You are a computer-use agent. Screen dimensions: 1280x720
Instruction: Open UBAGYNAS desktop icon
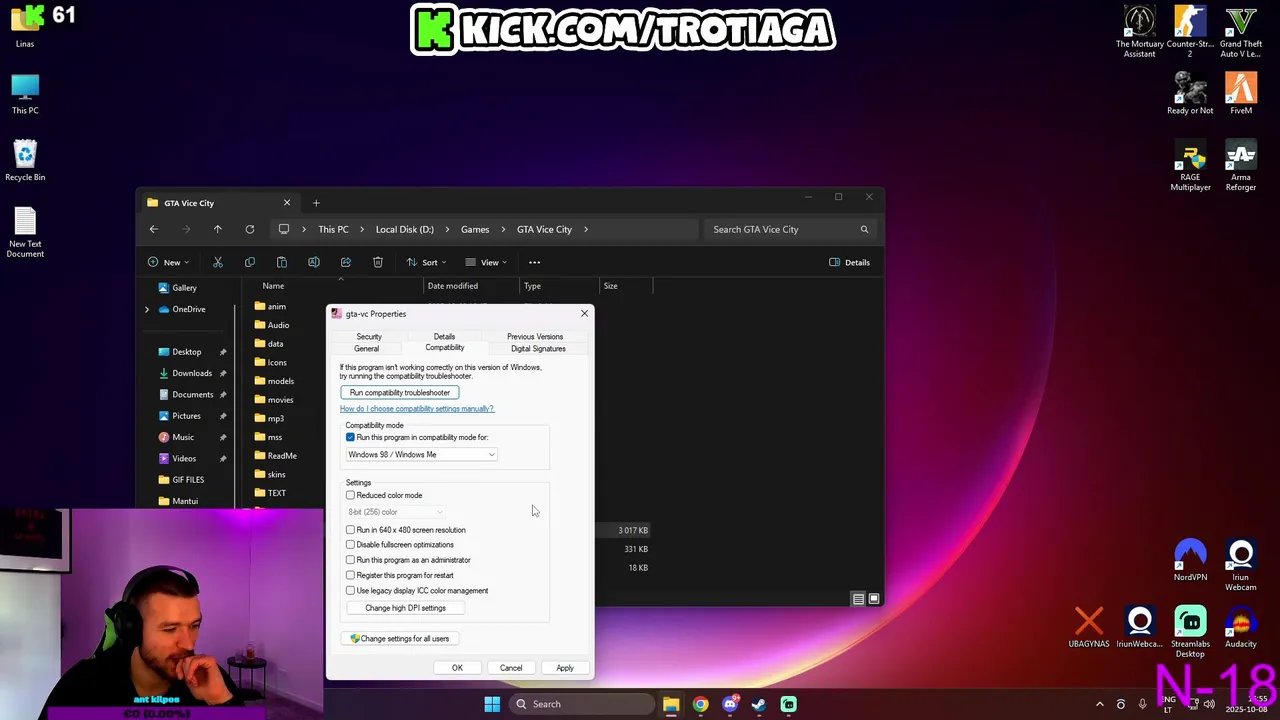point(1089,627)
